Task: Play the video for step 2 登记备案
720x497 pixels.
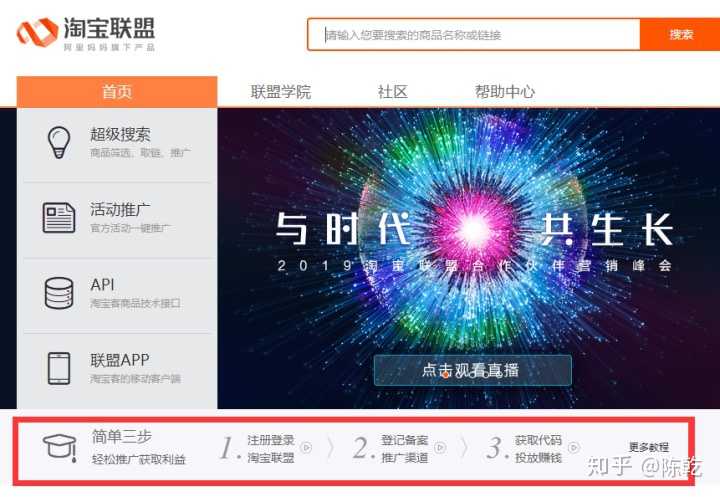Action: click(x=440, y=447)
